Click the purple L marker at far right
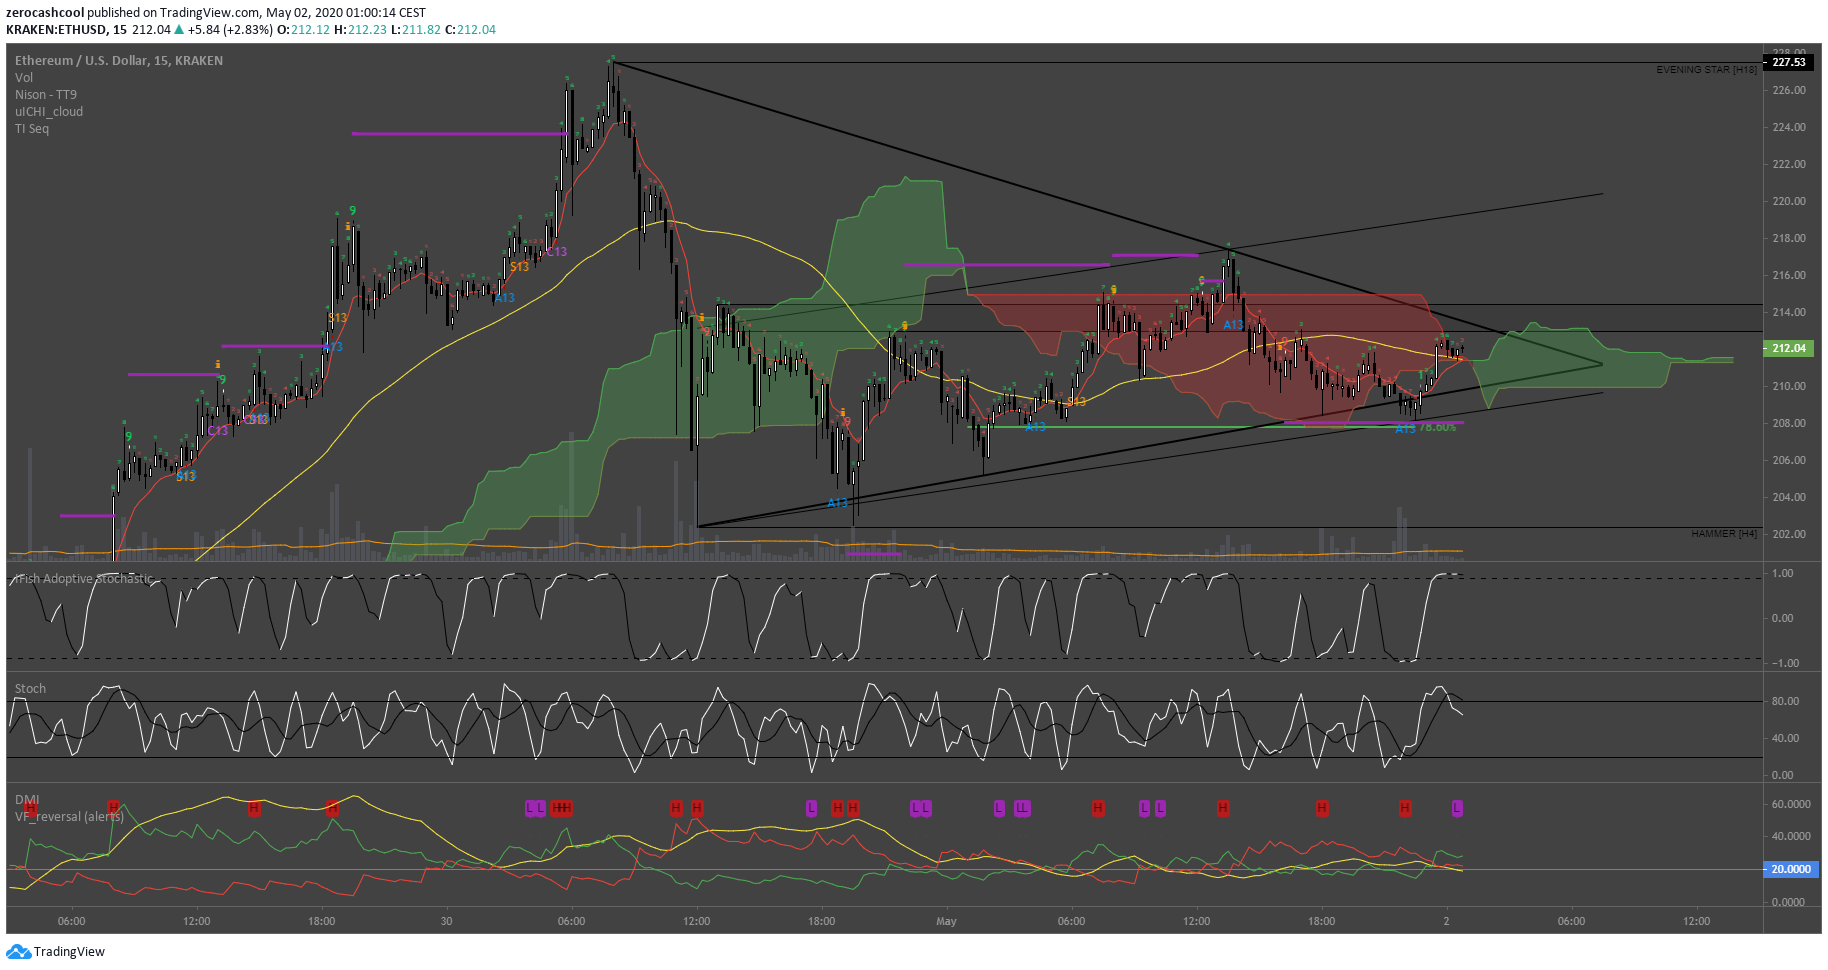 click(1457, 808)
